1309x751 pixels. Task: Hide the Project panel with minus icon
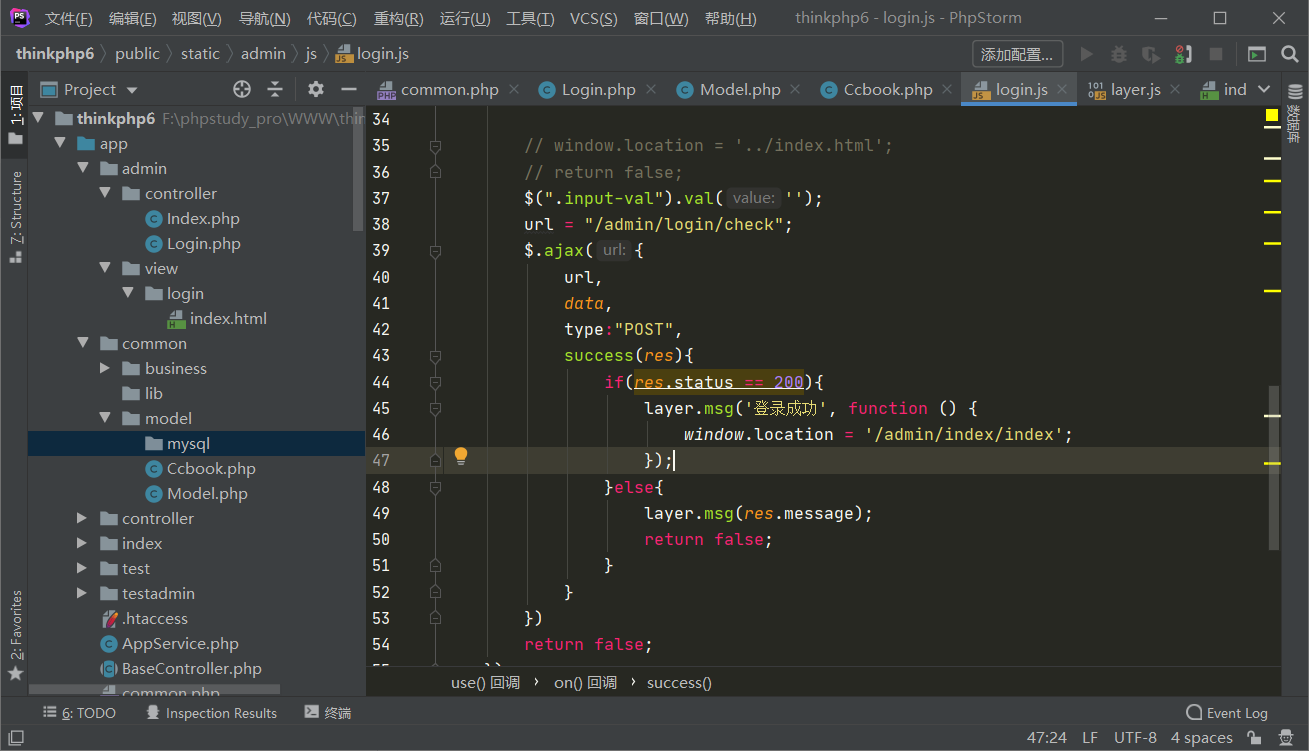click(349, 89)
